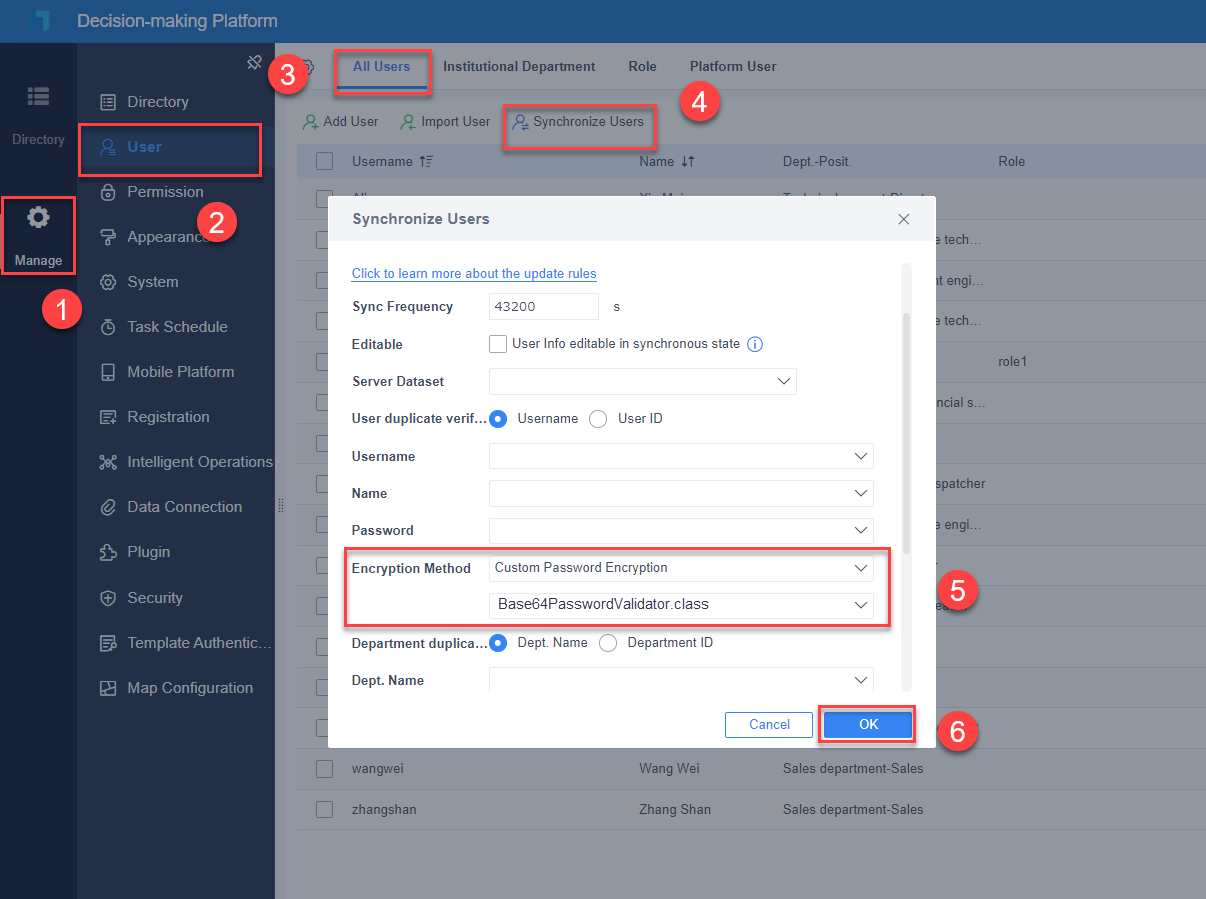Click the zhangshan username cell
This screenshot has height=899, width=1206.
(x=385, y=809)
